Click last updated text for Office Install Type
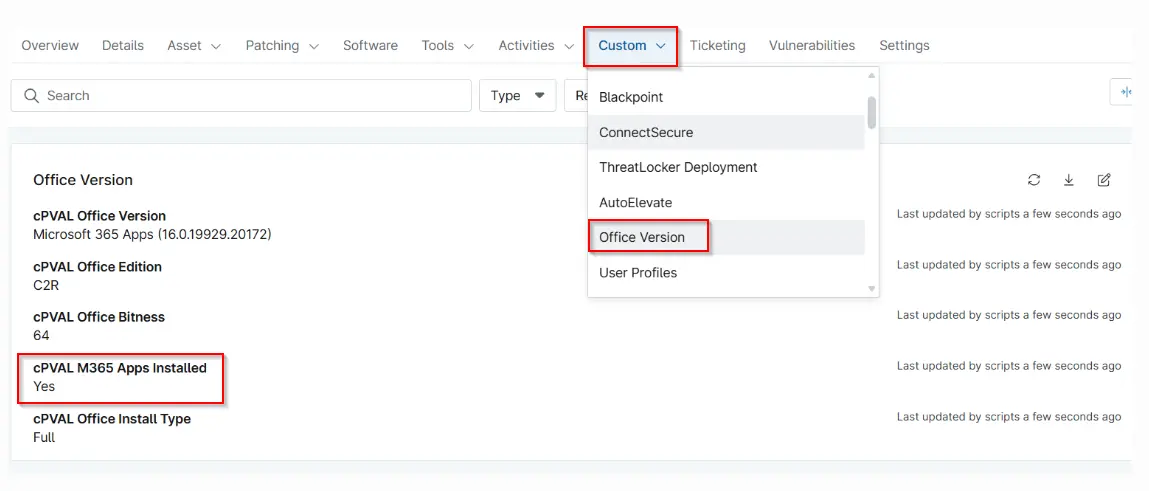 pyautogui.click(x=1009, y=416)
